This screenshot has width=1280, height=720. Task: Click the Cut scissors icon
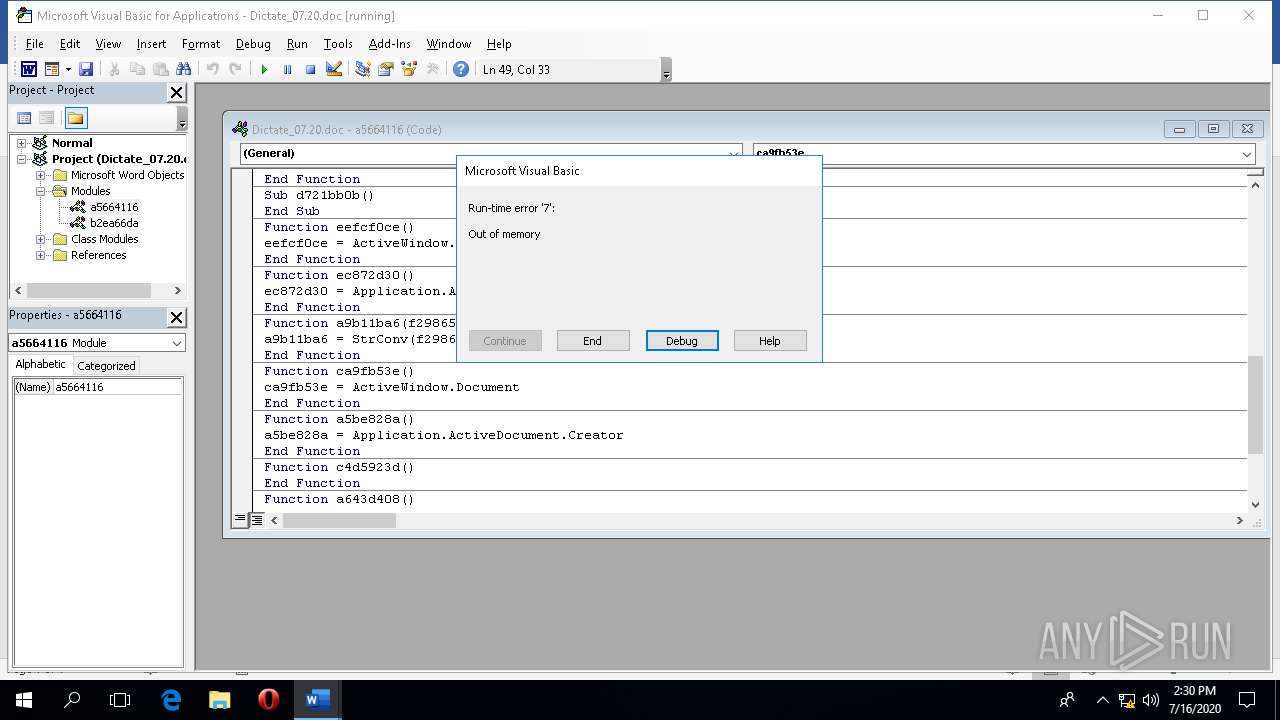tap(114, 69)
